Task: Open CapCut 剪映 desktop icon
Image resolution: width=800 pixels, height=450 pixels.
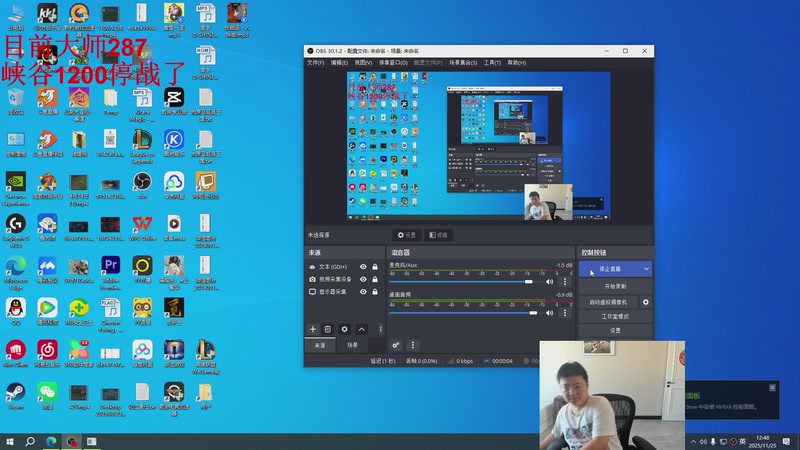Action: (x=174, y=101)
